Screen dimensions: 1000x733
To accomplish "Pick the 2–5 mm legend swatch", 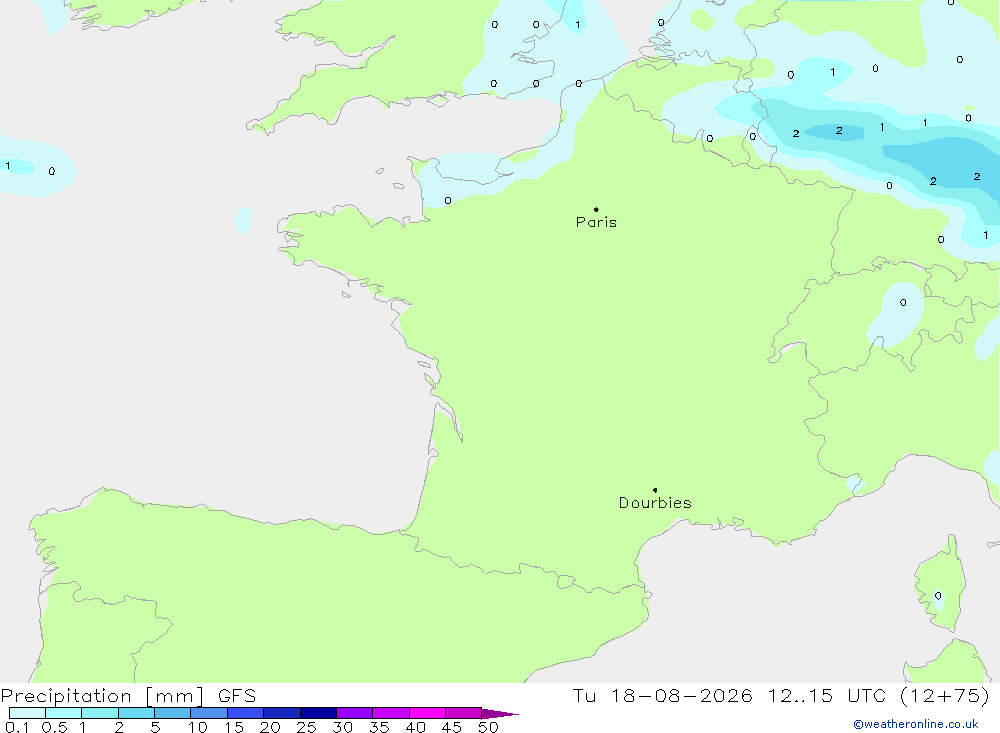I will 136,713.
